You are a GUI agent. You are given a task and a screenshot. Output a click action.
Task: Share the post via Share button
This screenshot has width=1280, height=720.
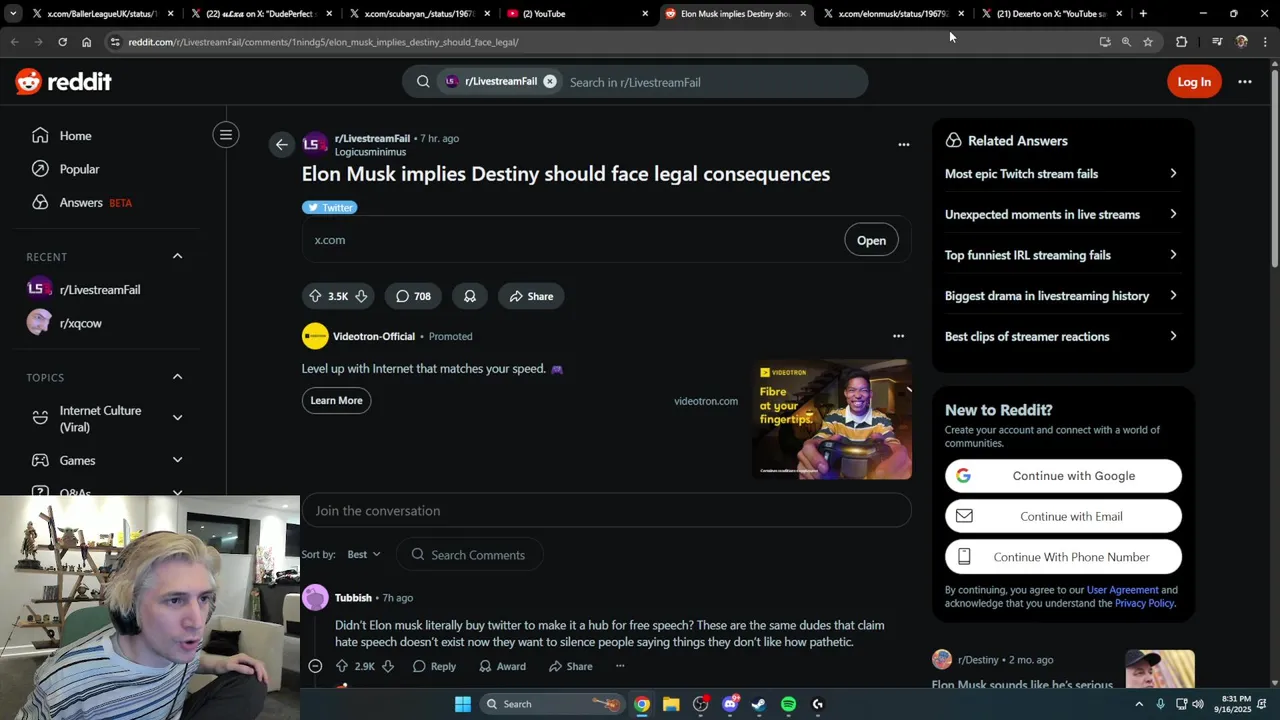coord(531,296)
